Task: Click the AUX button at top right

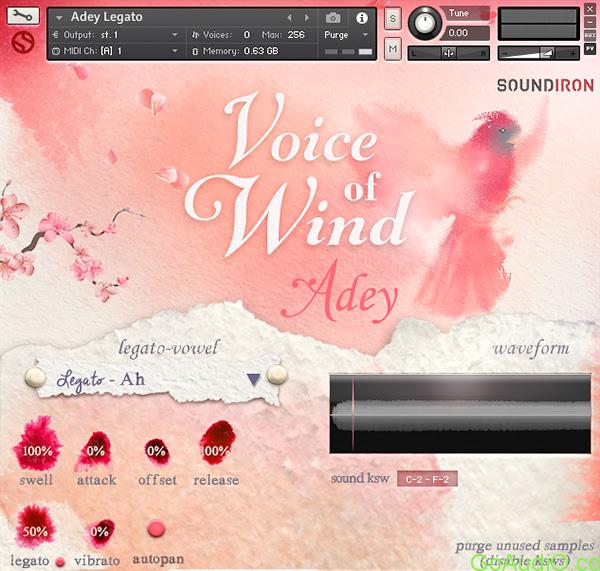Action: coord(590,36)
